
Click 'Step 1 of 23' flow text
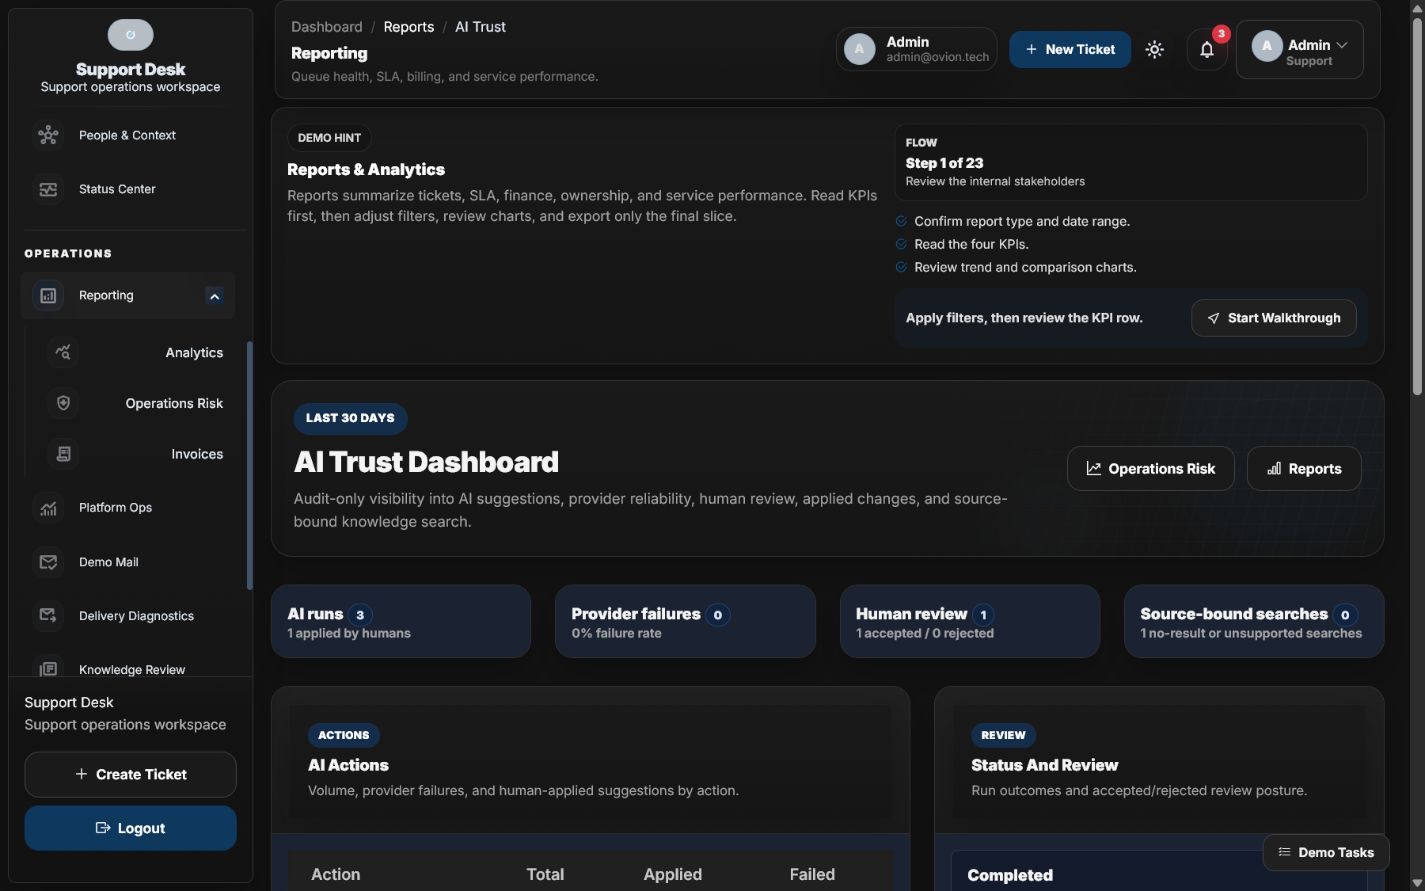click(944, 163)
